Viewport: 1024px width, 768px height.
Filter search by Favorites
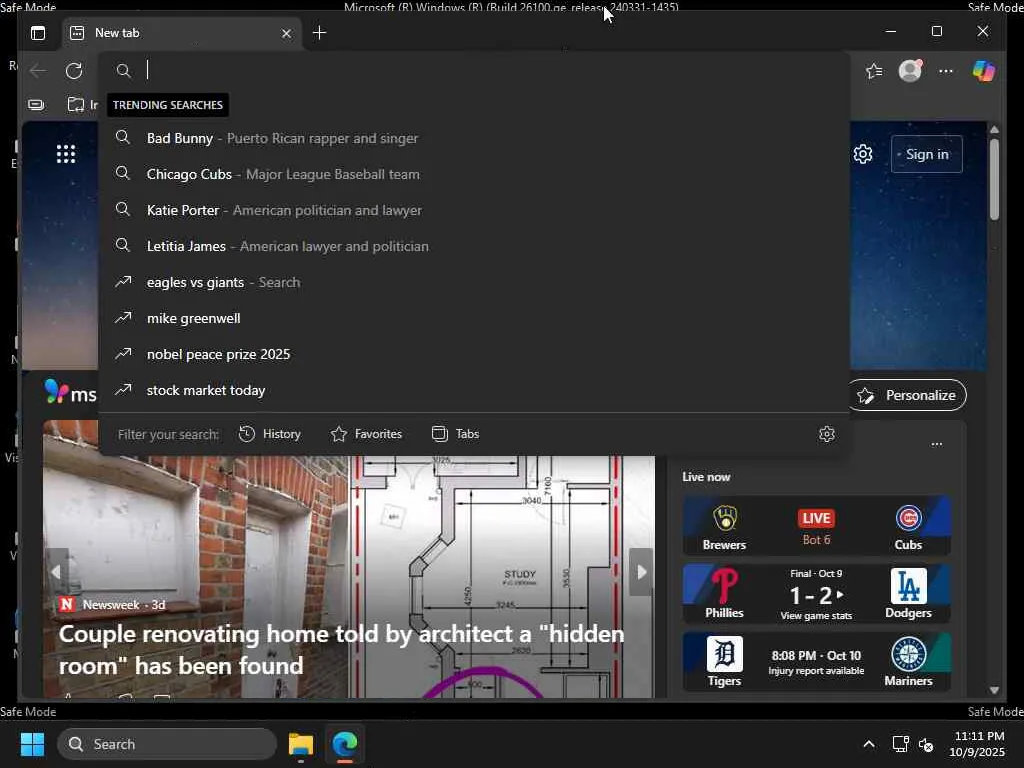pos(366,434)
